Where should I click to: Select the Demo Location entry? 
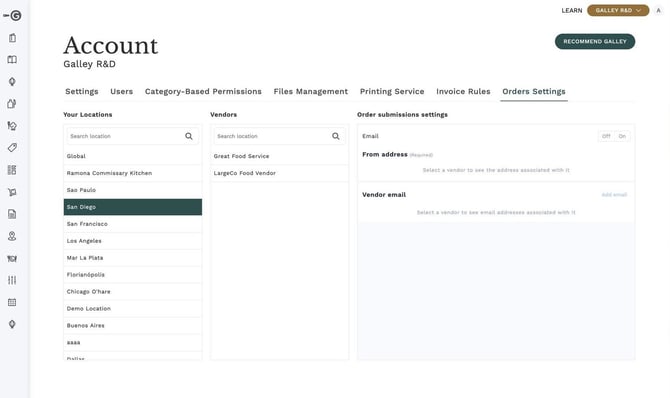[133, 309]
